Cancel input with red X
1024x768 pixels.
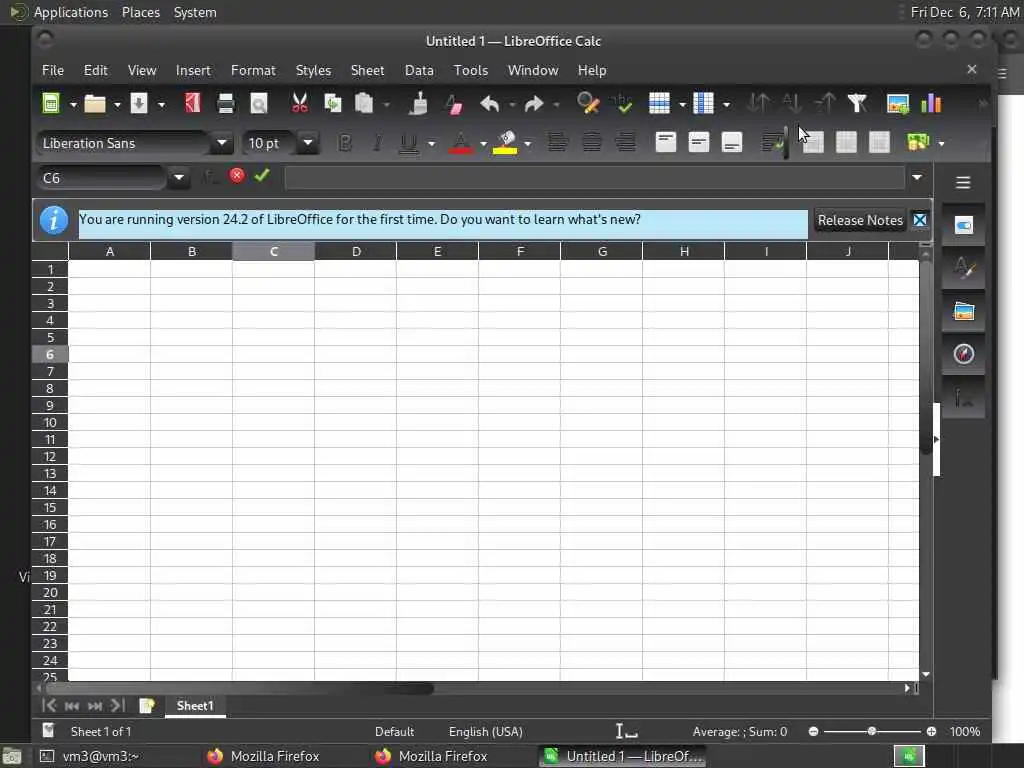[x=237, y=176]
